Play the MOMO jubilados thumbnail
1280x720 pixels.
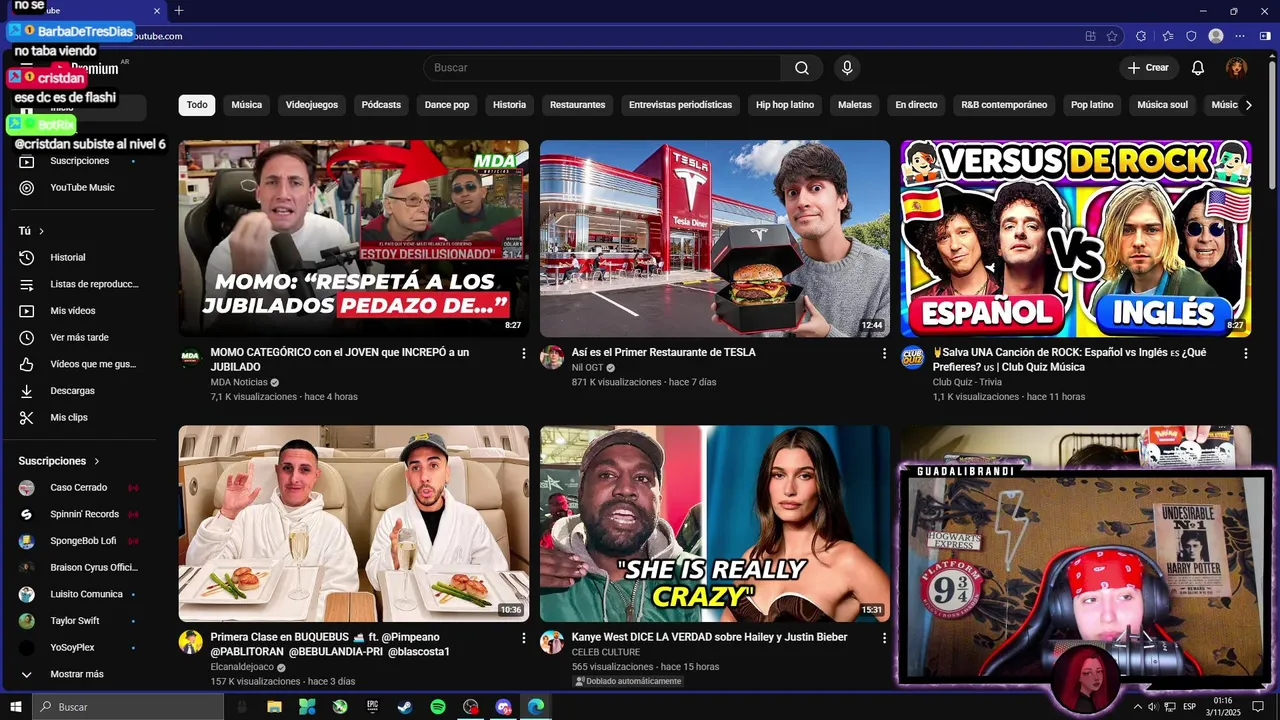(354, 239)
